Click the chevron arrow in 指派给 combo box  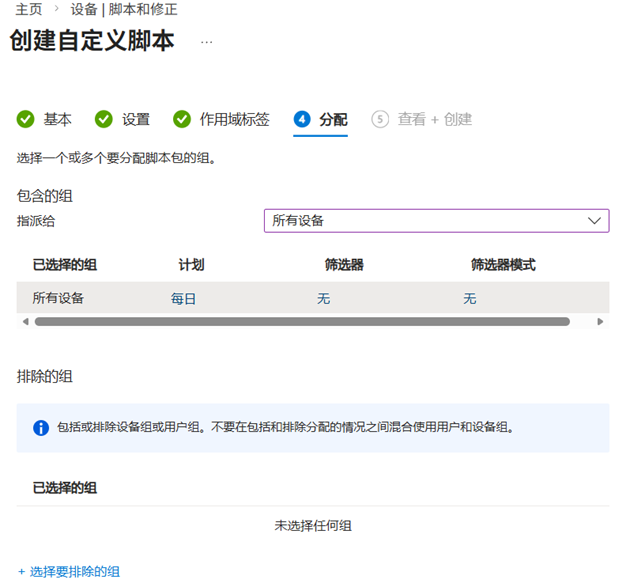[x=594, y=220]
